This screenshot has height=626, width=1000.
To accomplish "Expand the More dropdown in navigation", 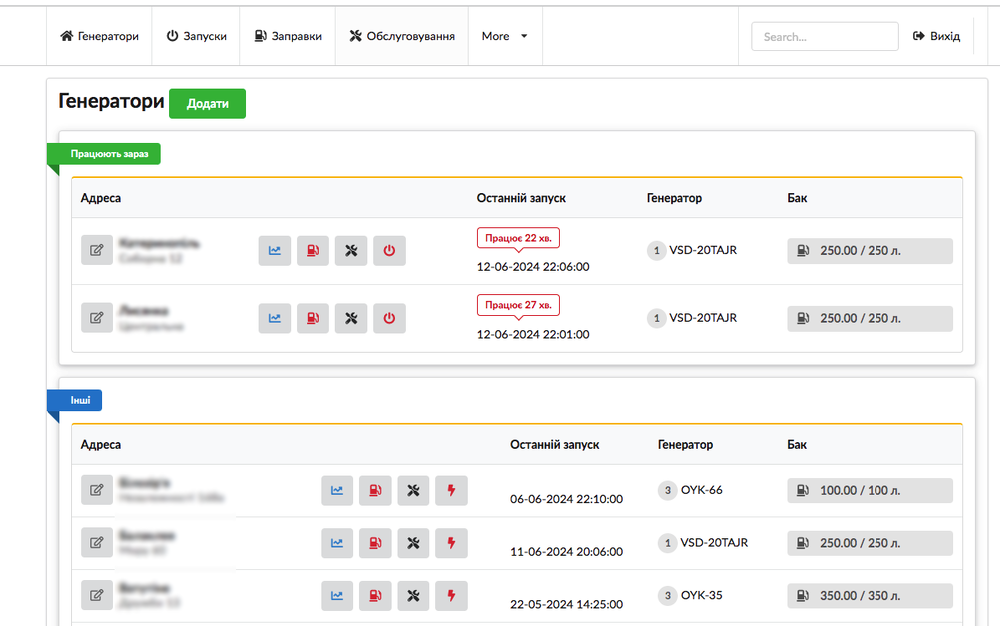I will 504,36.
